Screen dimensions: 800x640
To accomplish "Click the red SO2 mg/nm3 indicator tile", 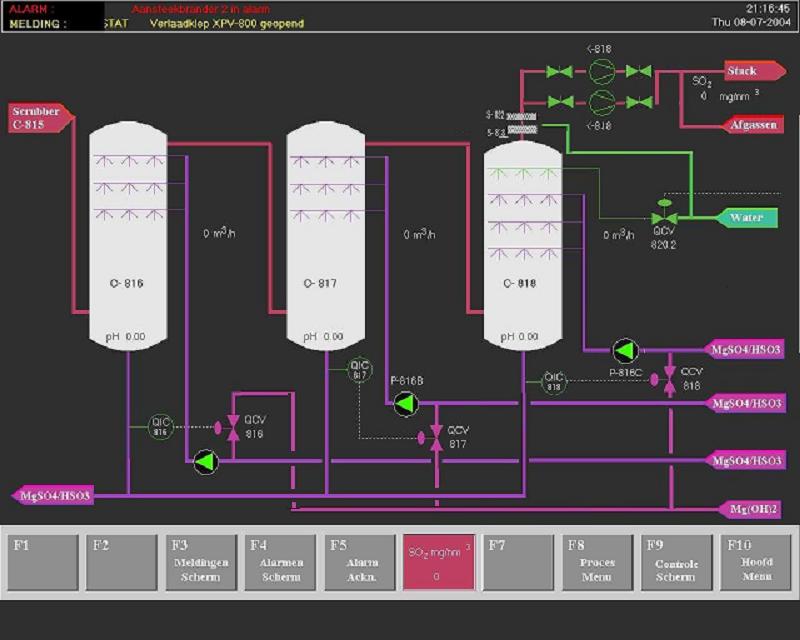I will tap(439, 562).
